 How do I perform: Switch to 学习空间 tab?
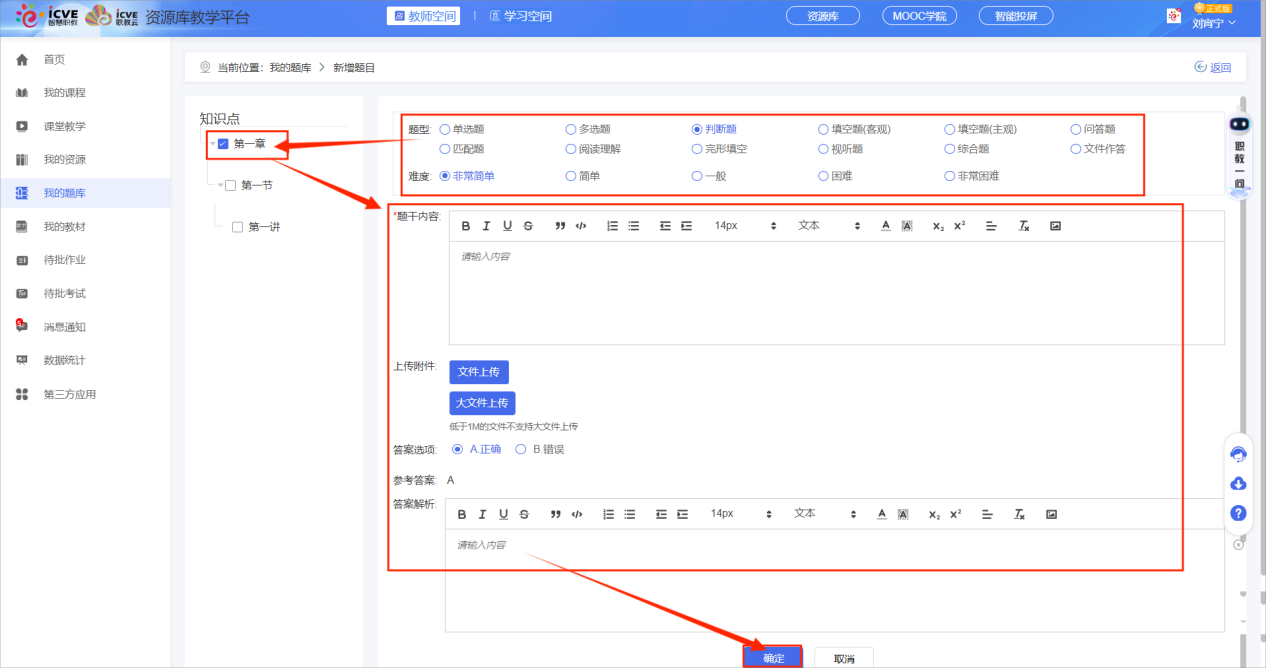521,16
